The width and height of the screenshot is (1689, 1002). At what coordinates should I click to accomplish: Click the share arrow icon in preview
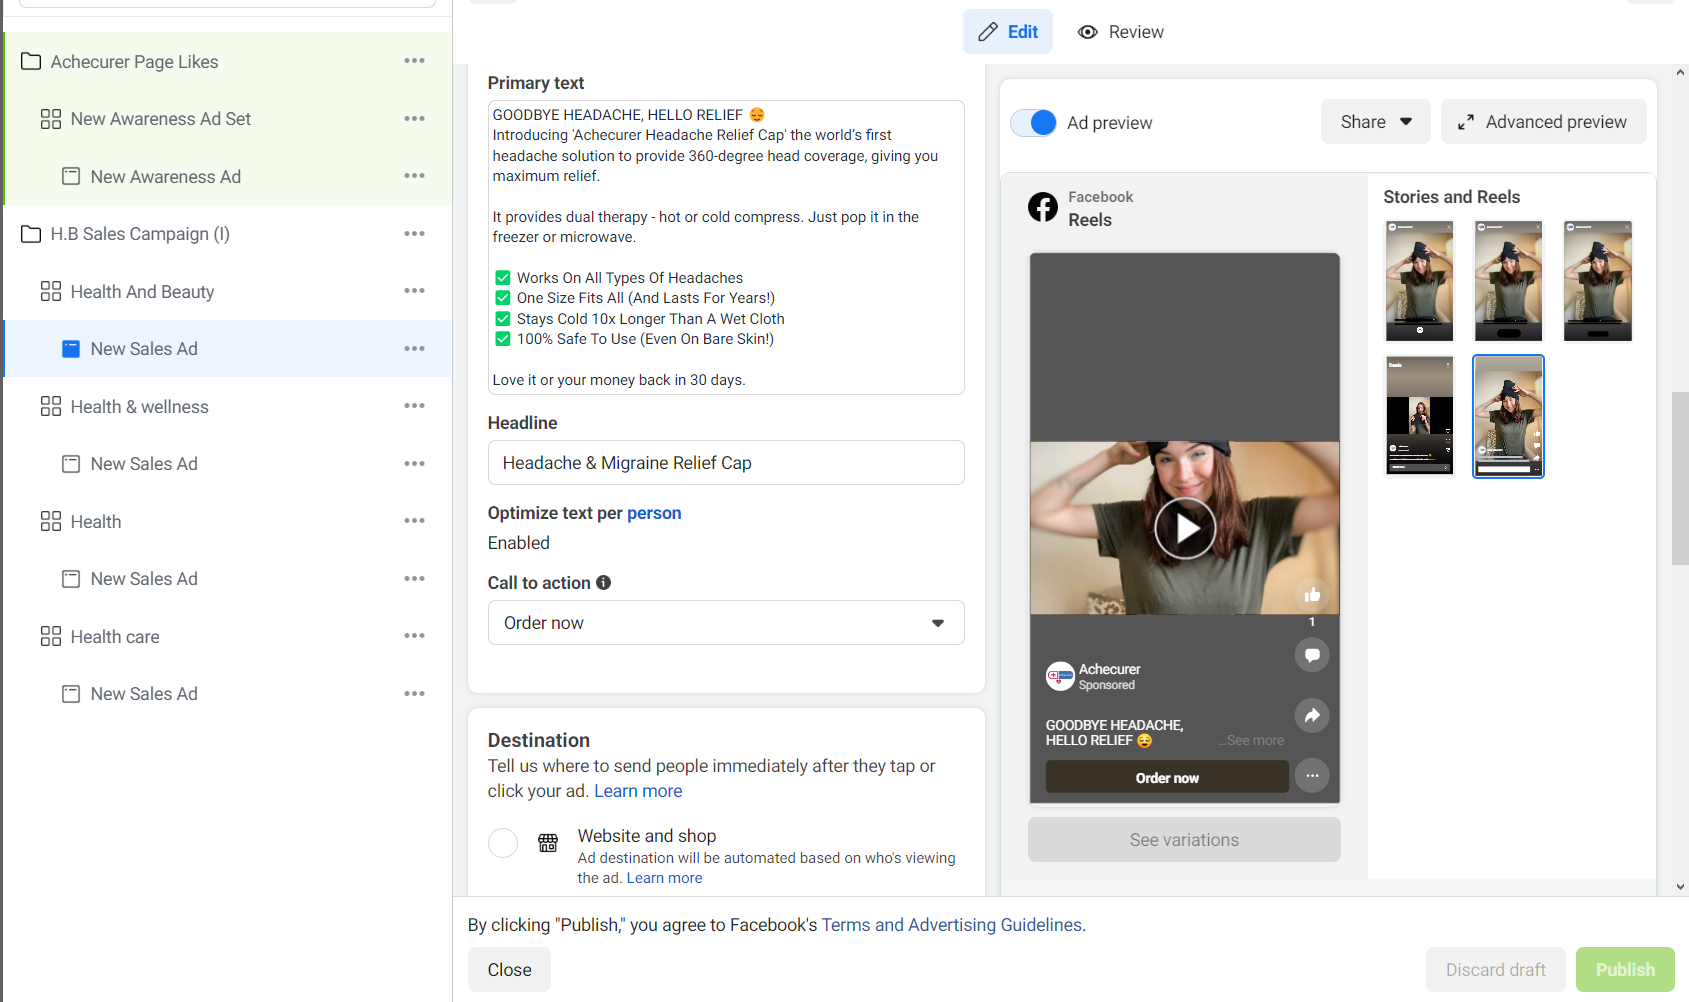point(1312,715)
